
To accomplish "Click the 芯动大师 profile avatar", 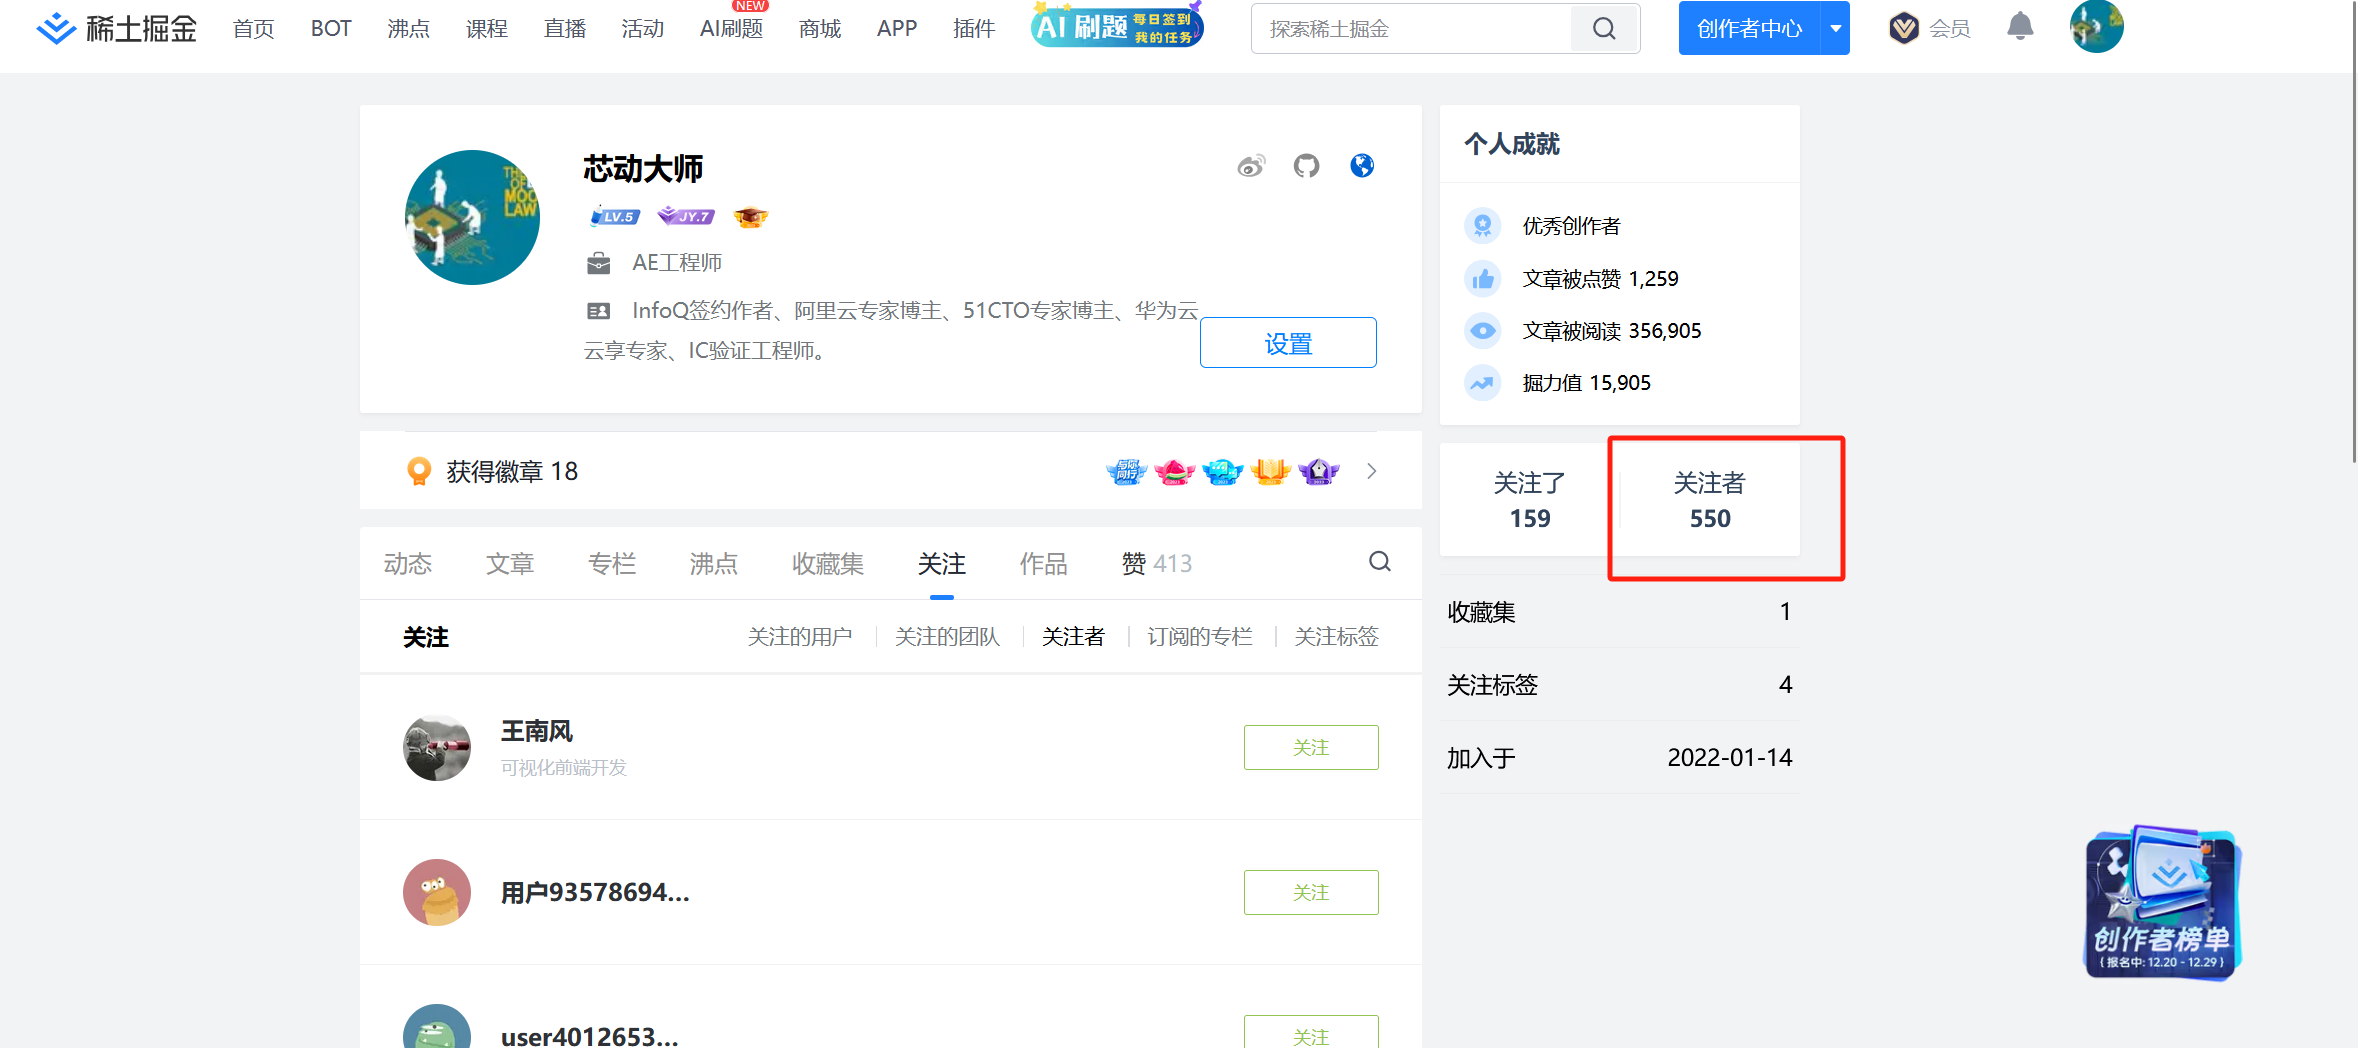I will (472, 217).
